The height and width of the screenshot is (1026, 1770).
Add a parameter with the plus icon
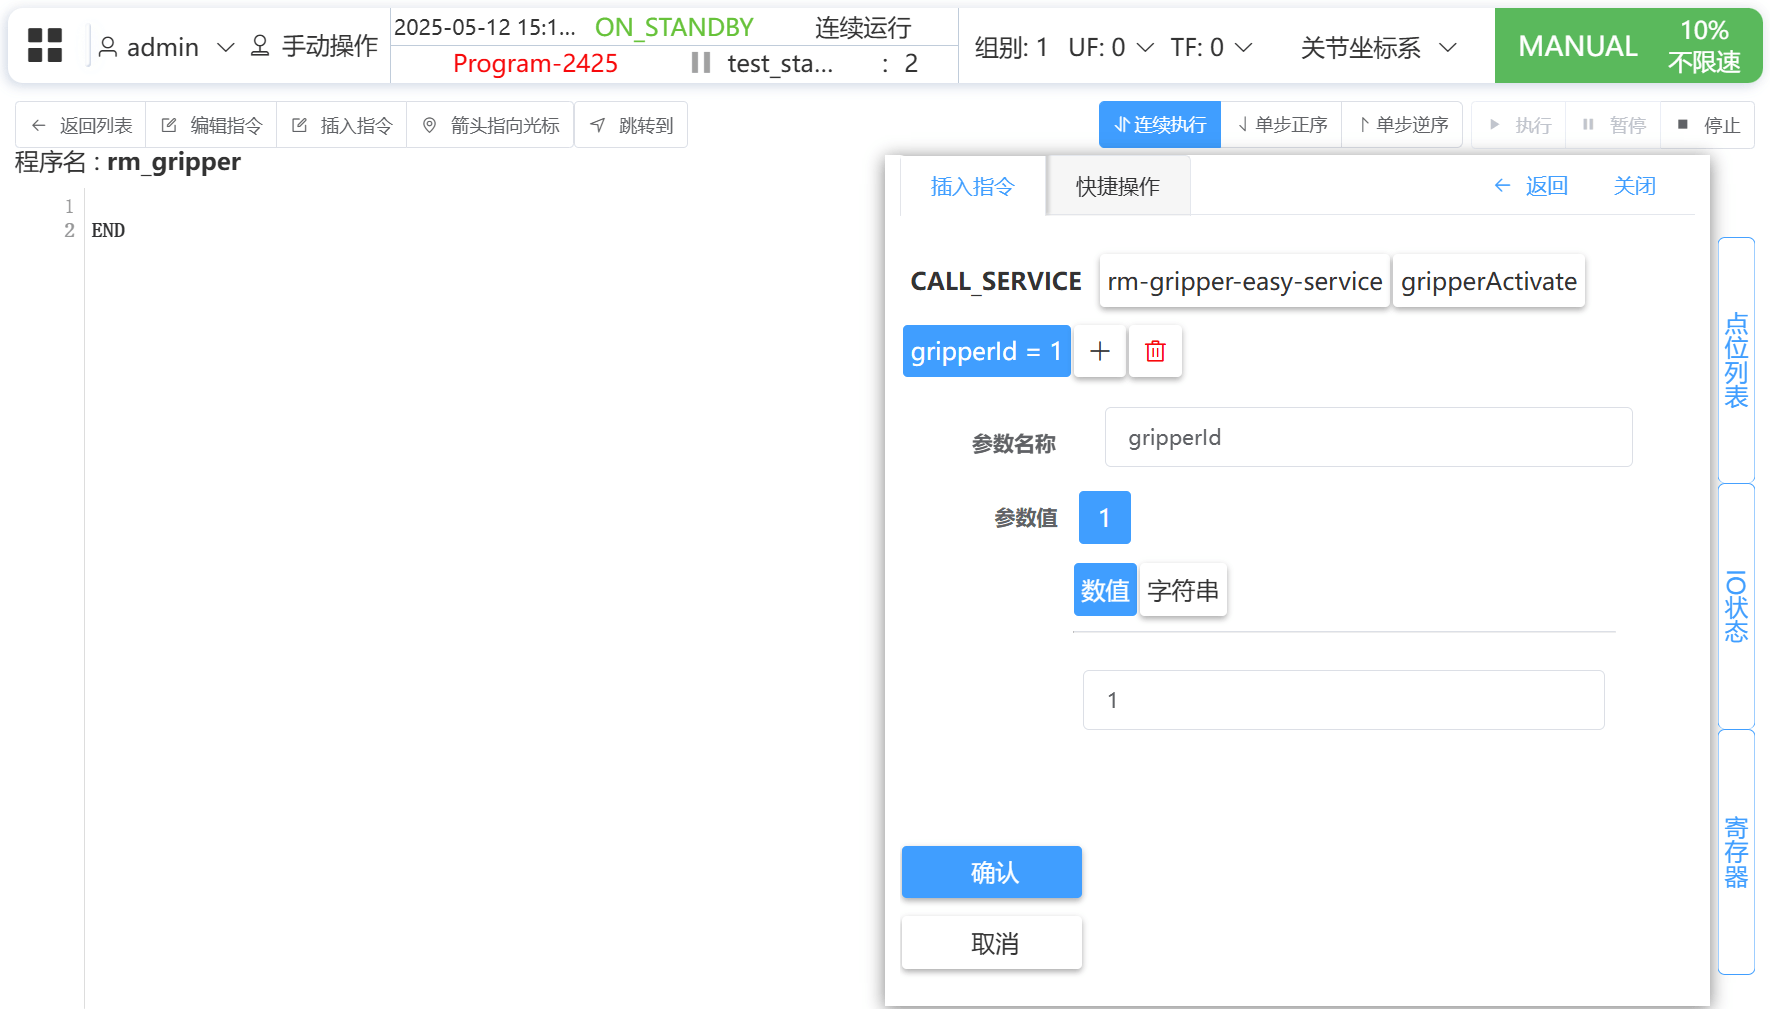[1099, 351]
